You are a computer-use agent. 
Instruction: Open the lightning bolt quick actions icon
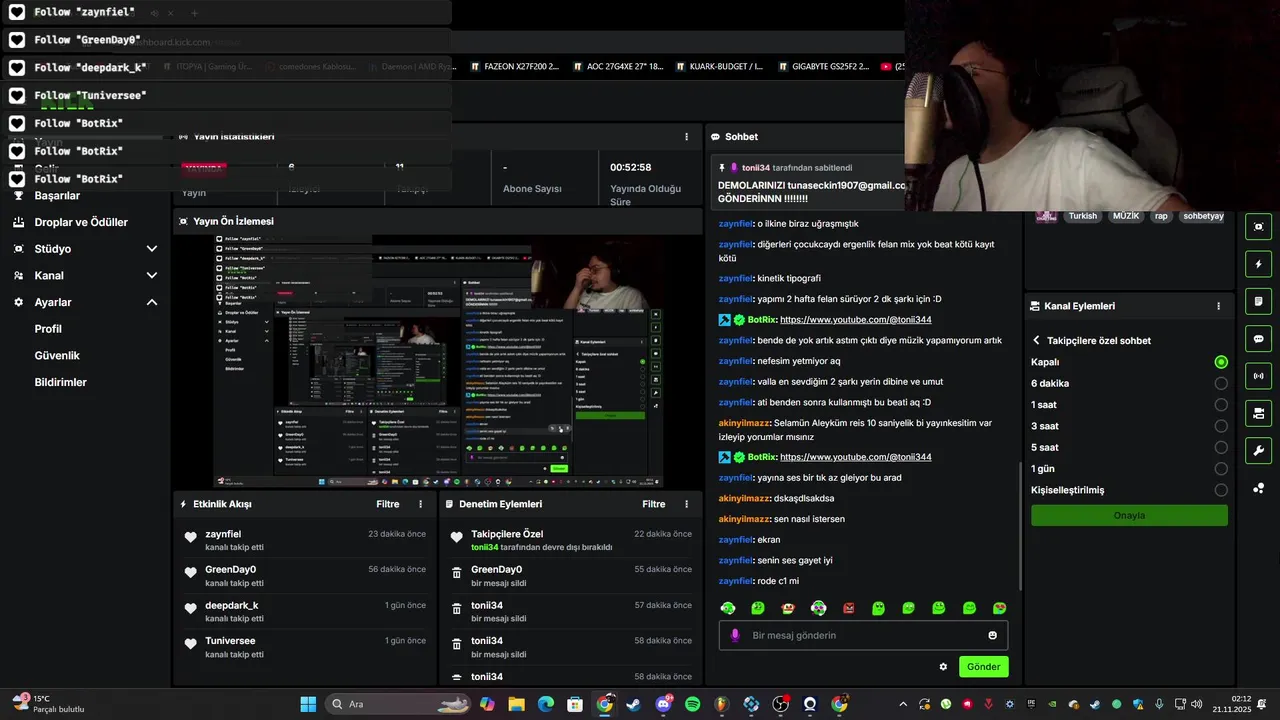(x=1258, y=264)
